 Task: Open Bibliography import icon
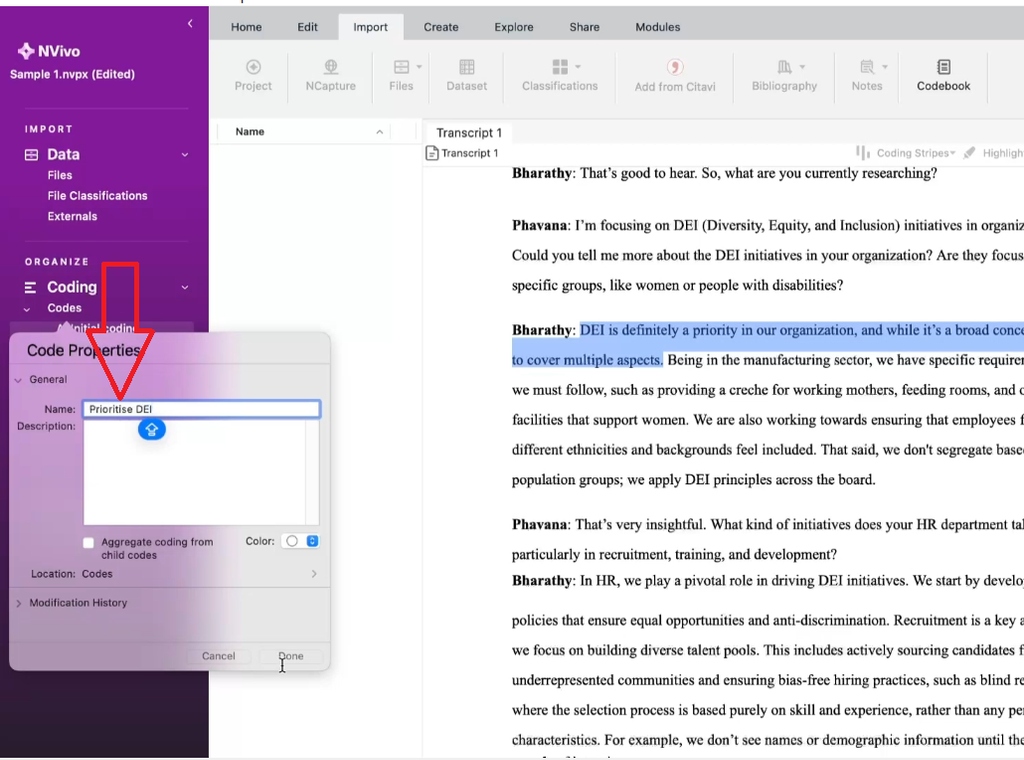[784, 67]
